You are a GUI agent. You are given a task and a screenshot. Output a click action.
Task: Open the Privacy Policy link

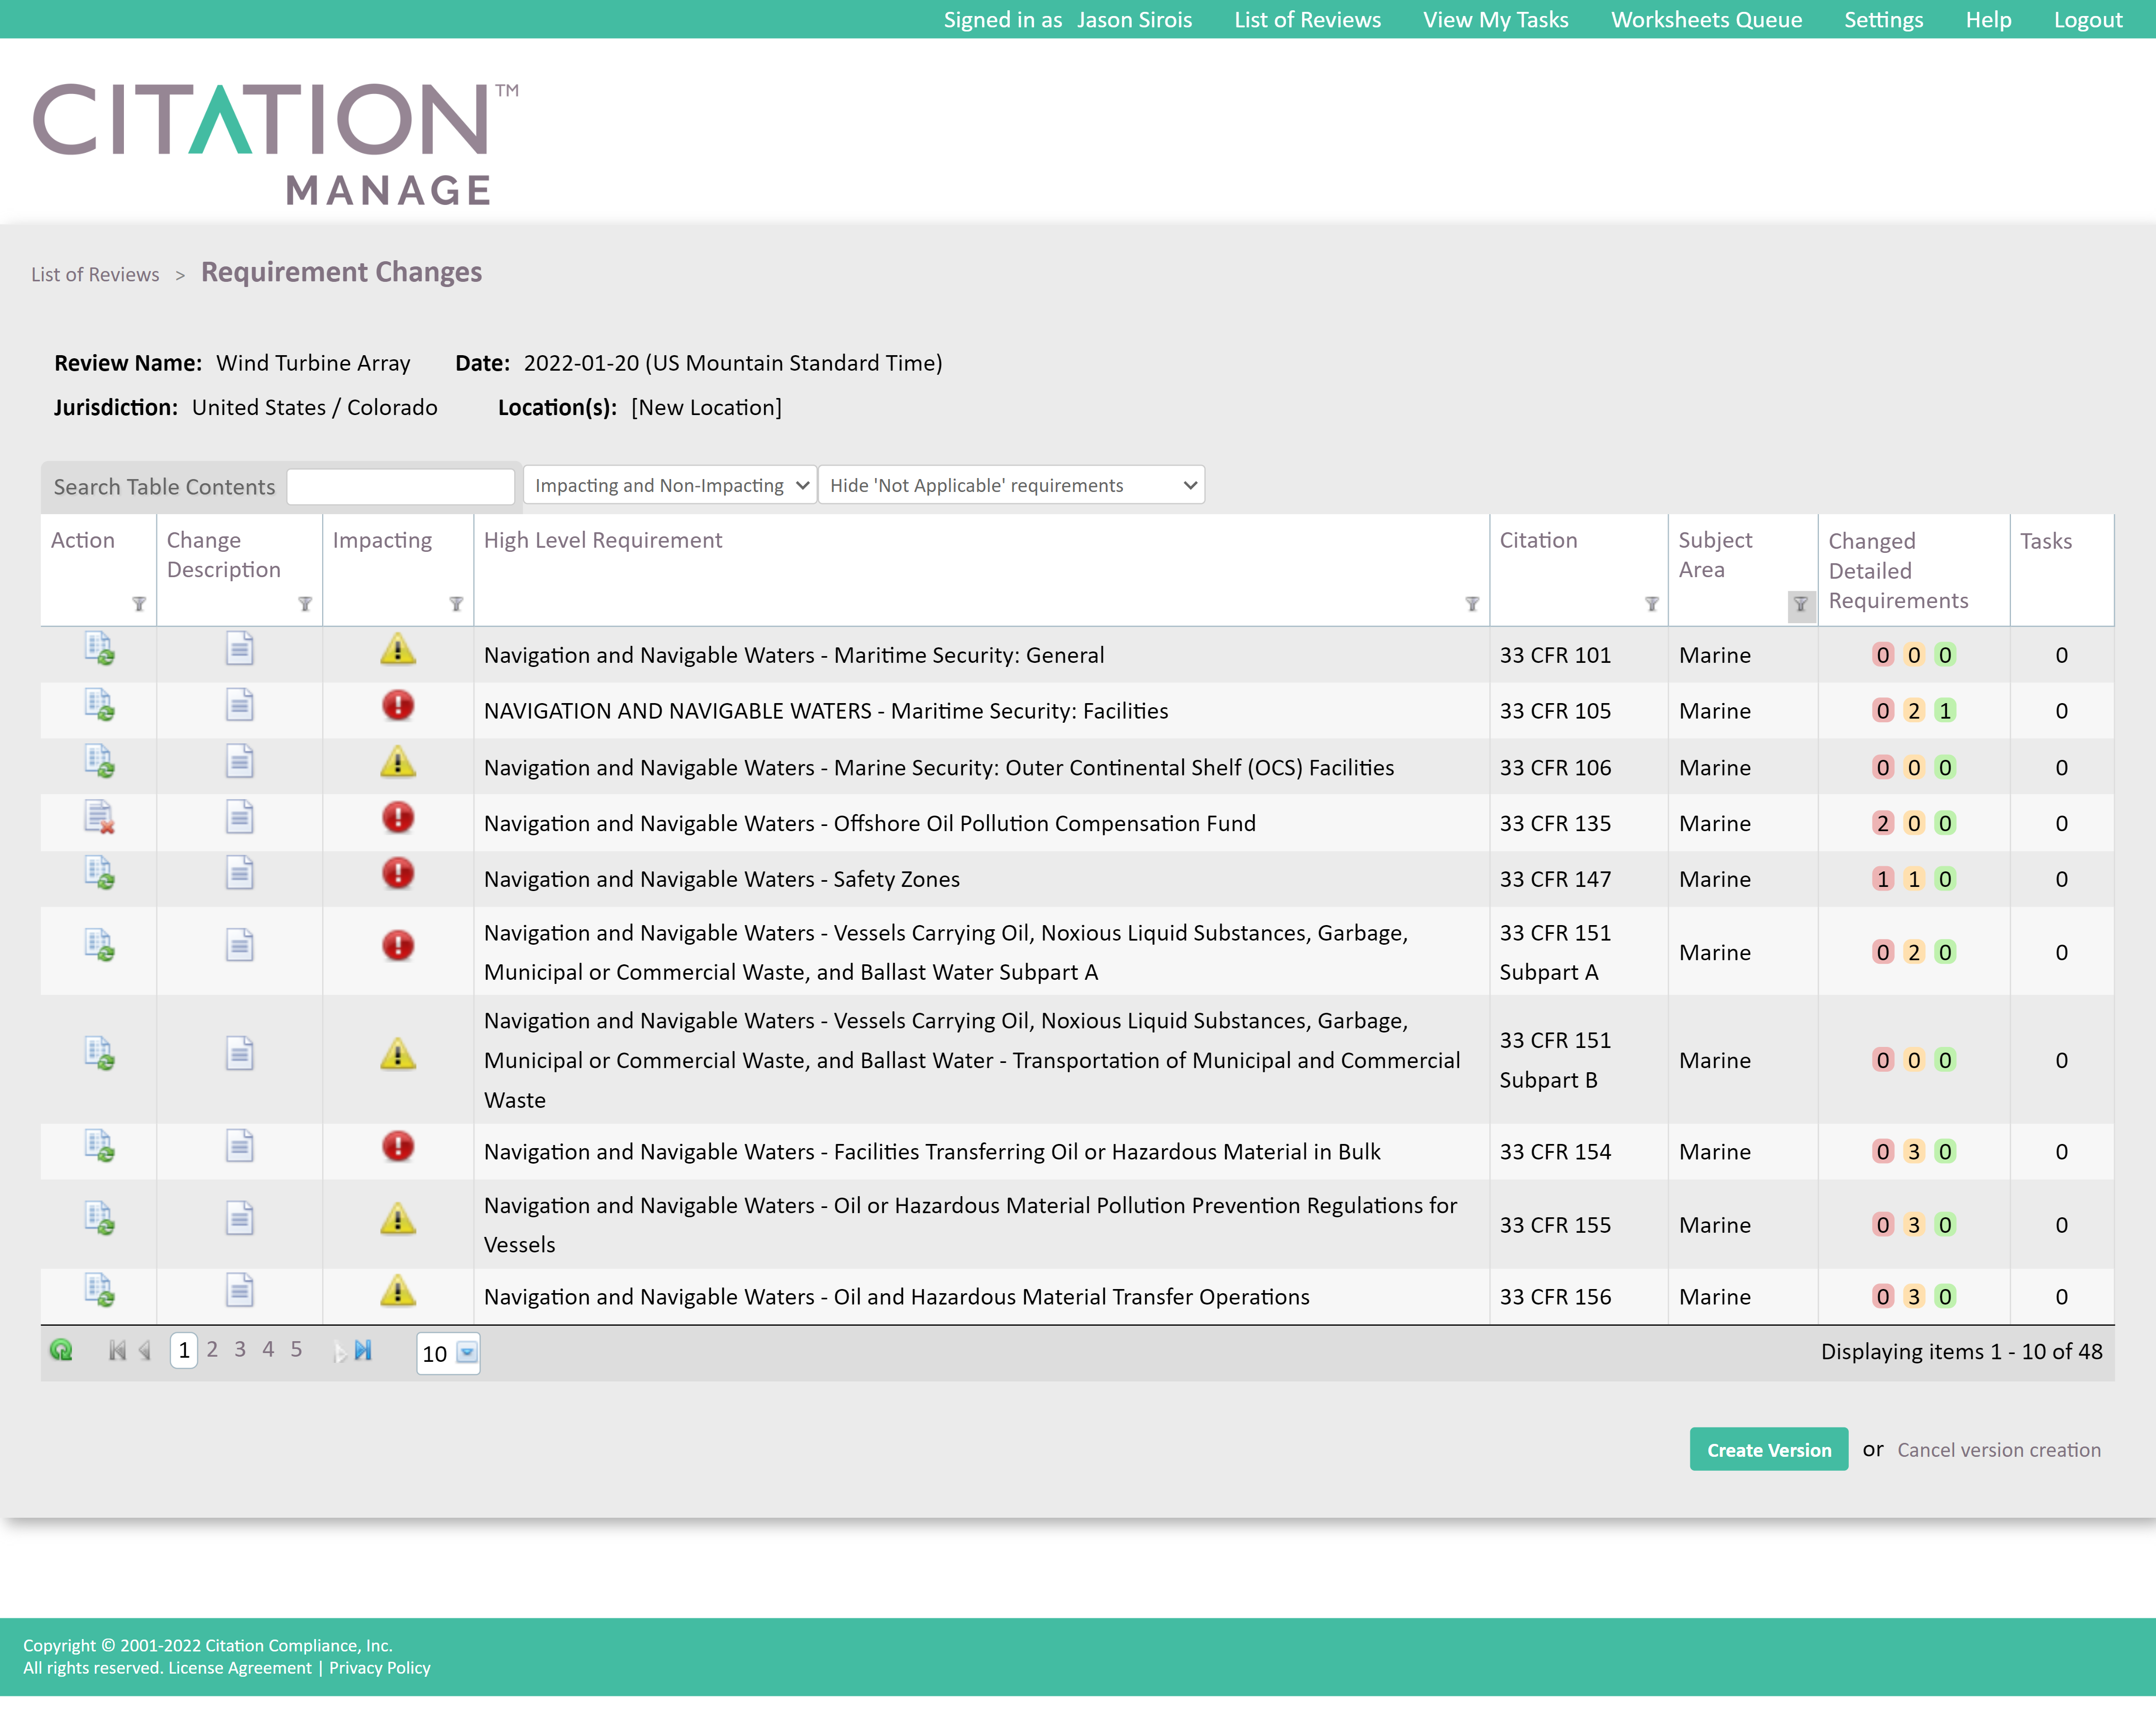379,1668
